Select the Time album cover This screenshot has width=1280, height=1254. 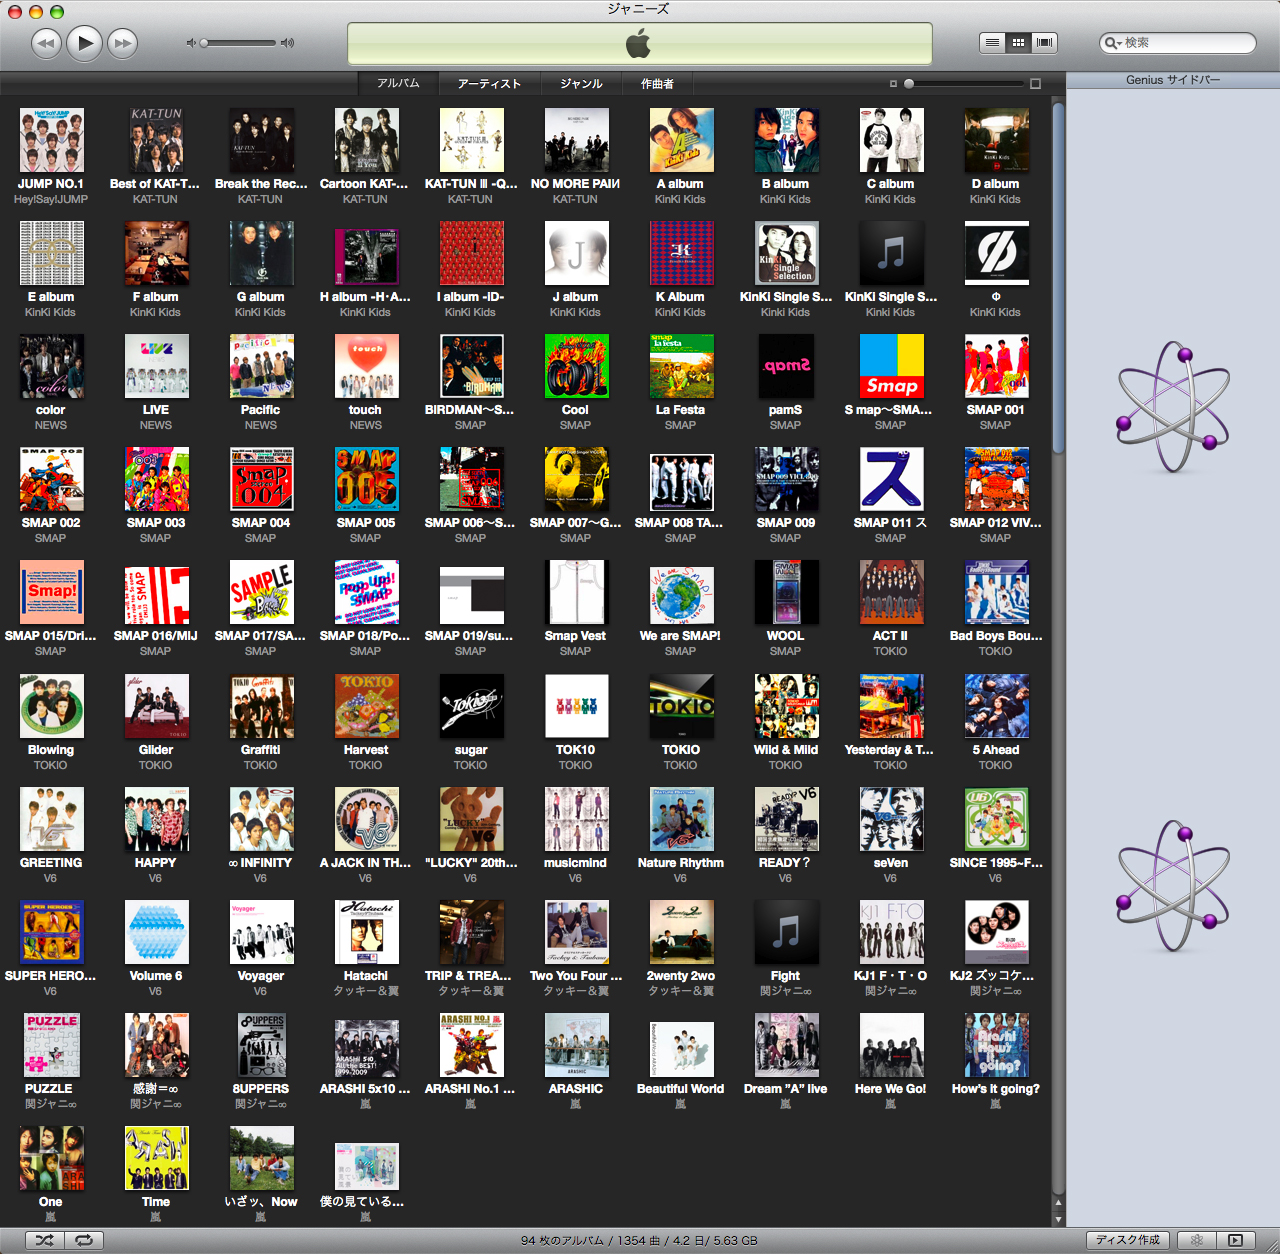click(x=156, y=1158)
